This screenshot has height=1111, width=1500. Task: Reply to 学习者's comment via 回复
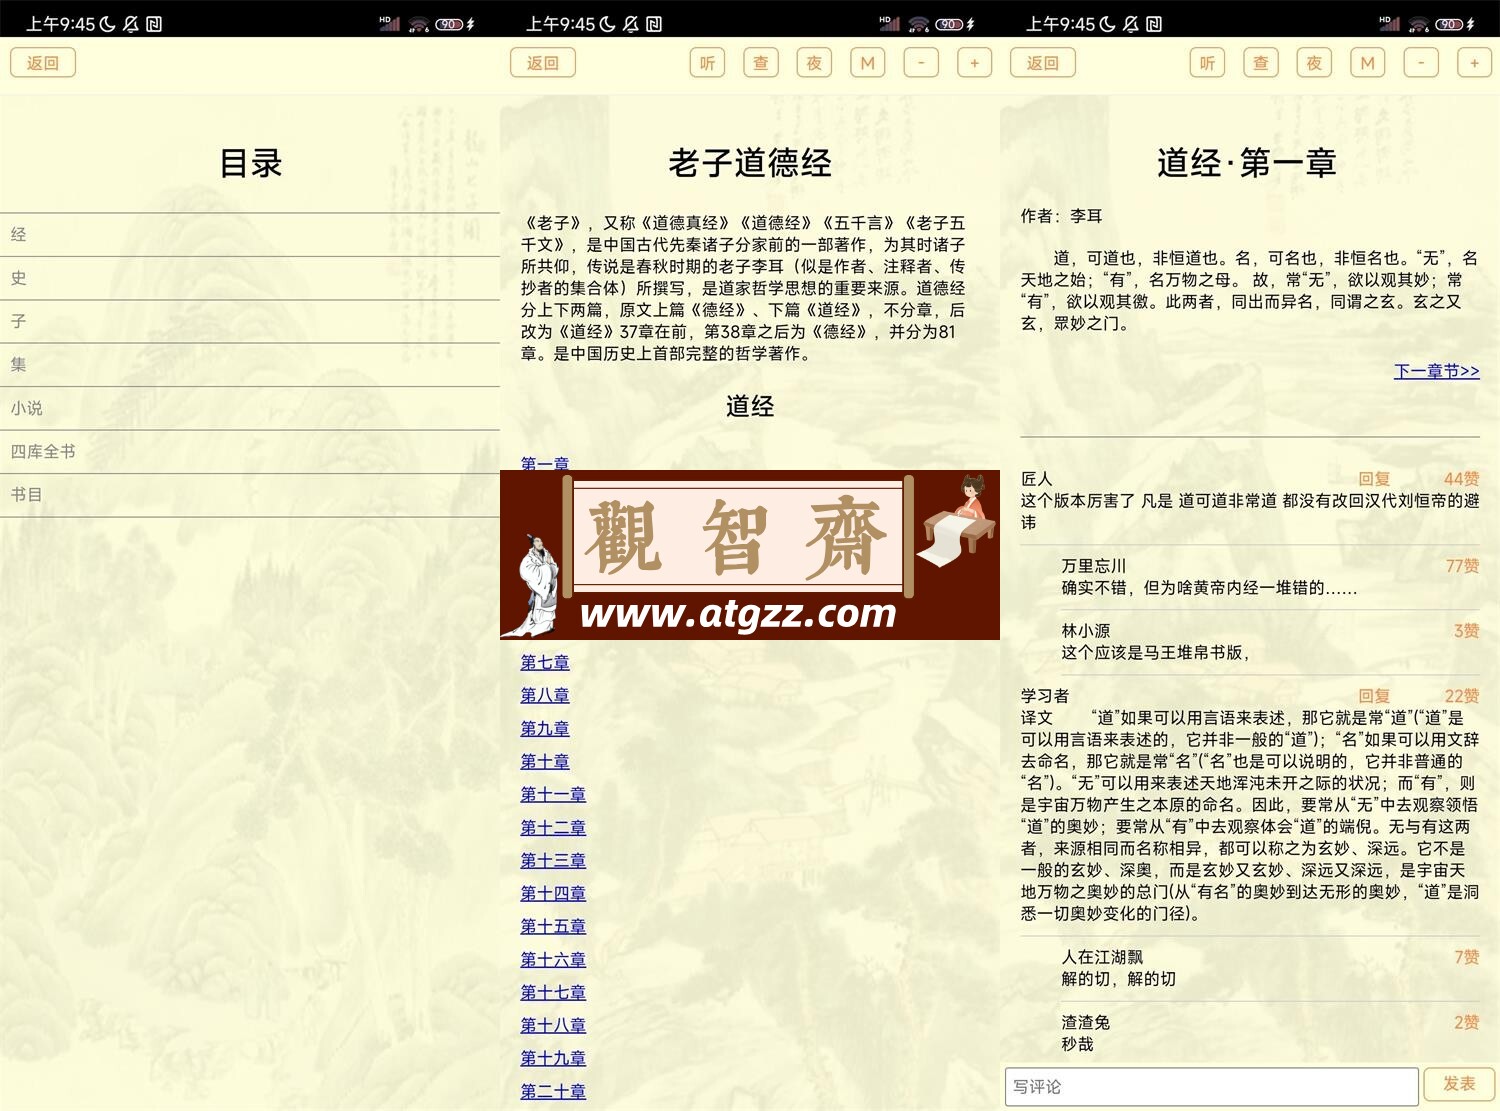coord(1374,696)
